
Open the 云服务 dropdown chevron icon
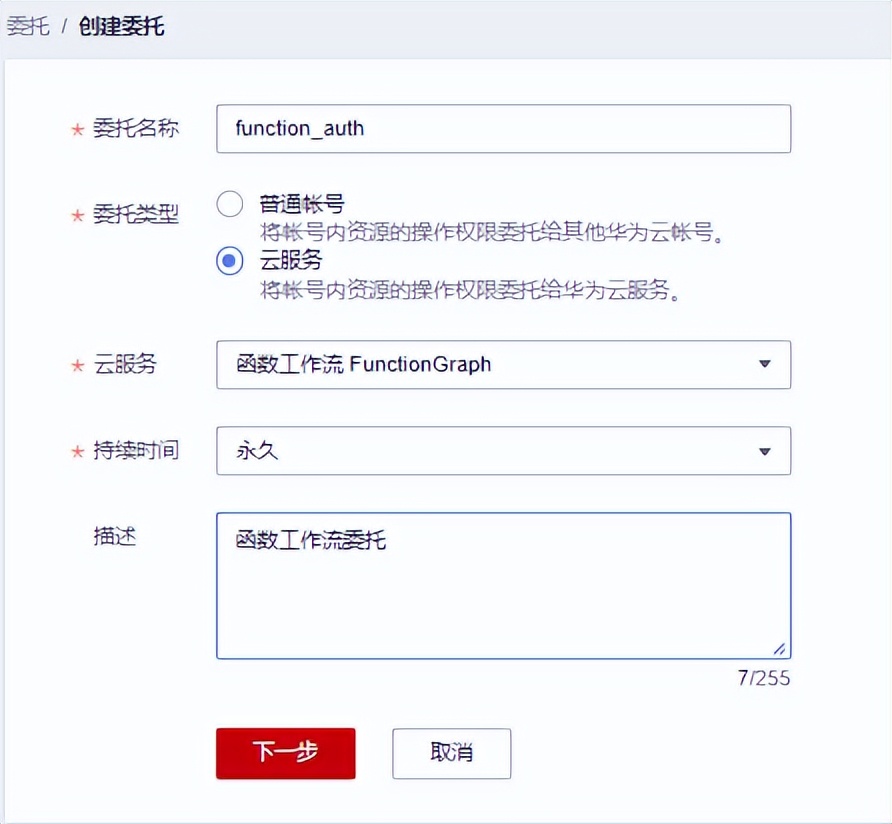(767, 365)
